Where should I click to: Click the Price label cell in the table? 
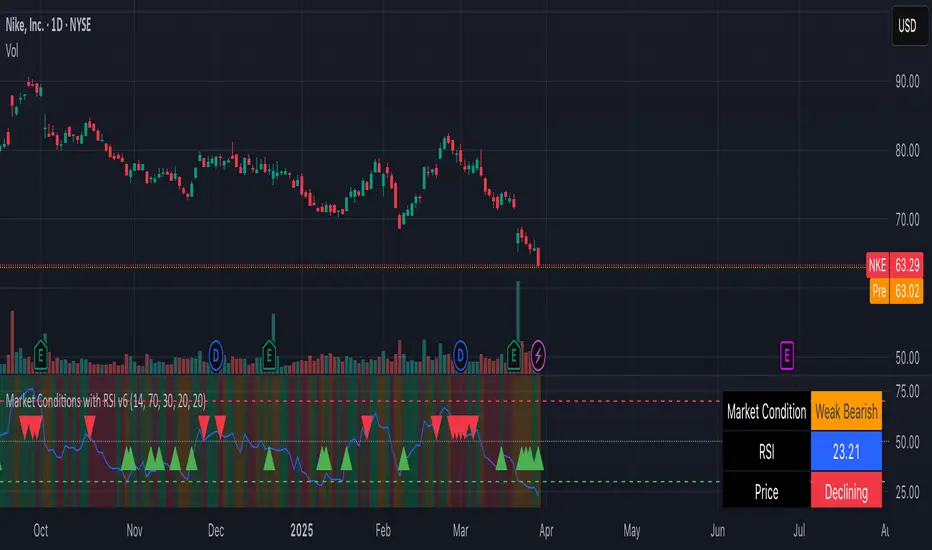point(766,492)
